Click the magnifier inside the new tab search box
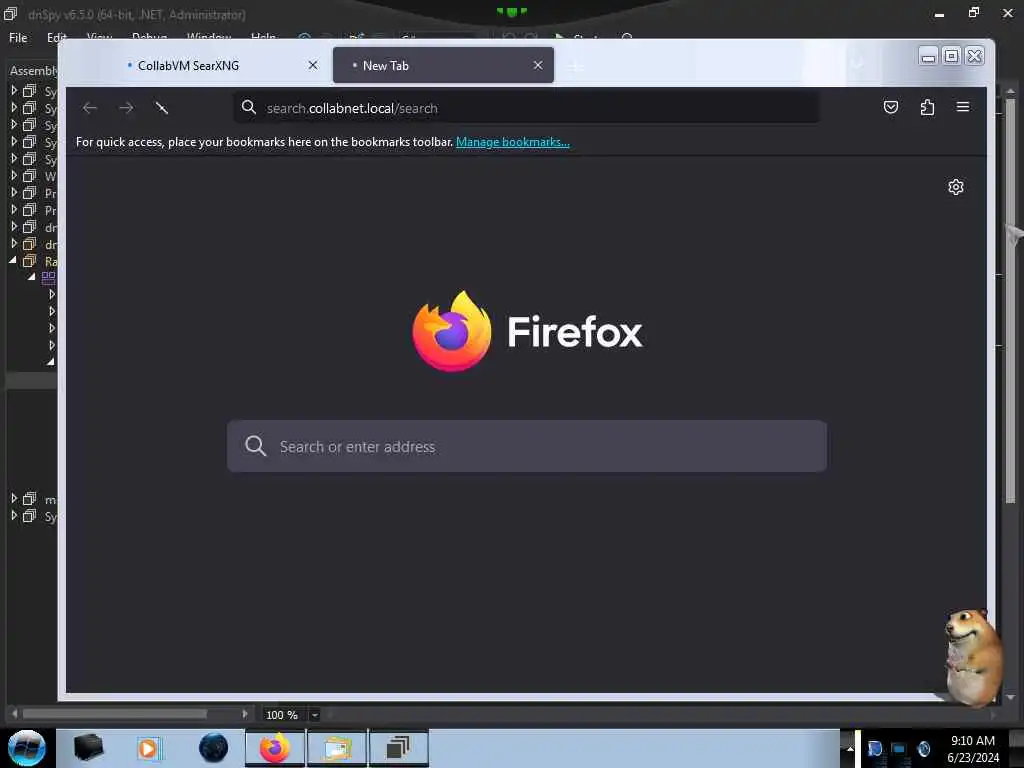This screenshot has height=768, width=1024. pos(255,446)
